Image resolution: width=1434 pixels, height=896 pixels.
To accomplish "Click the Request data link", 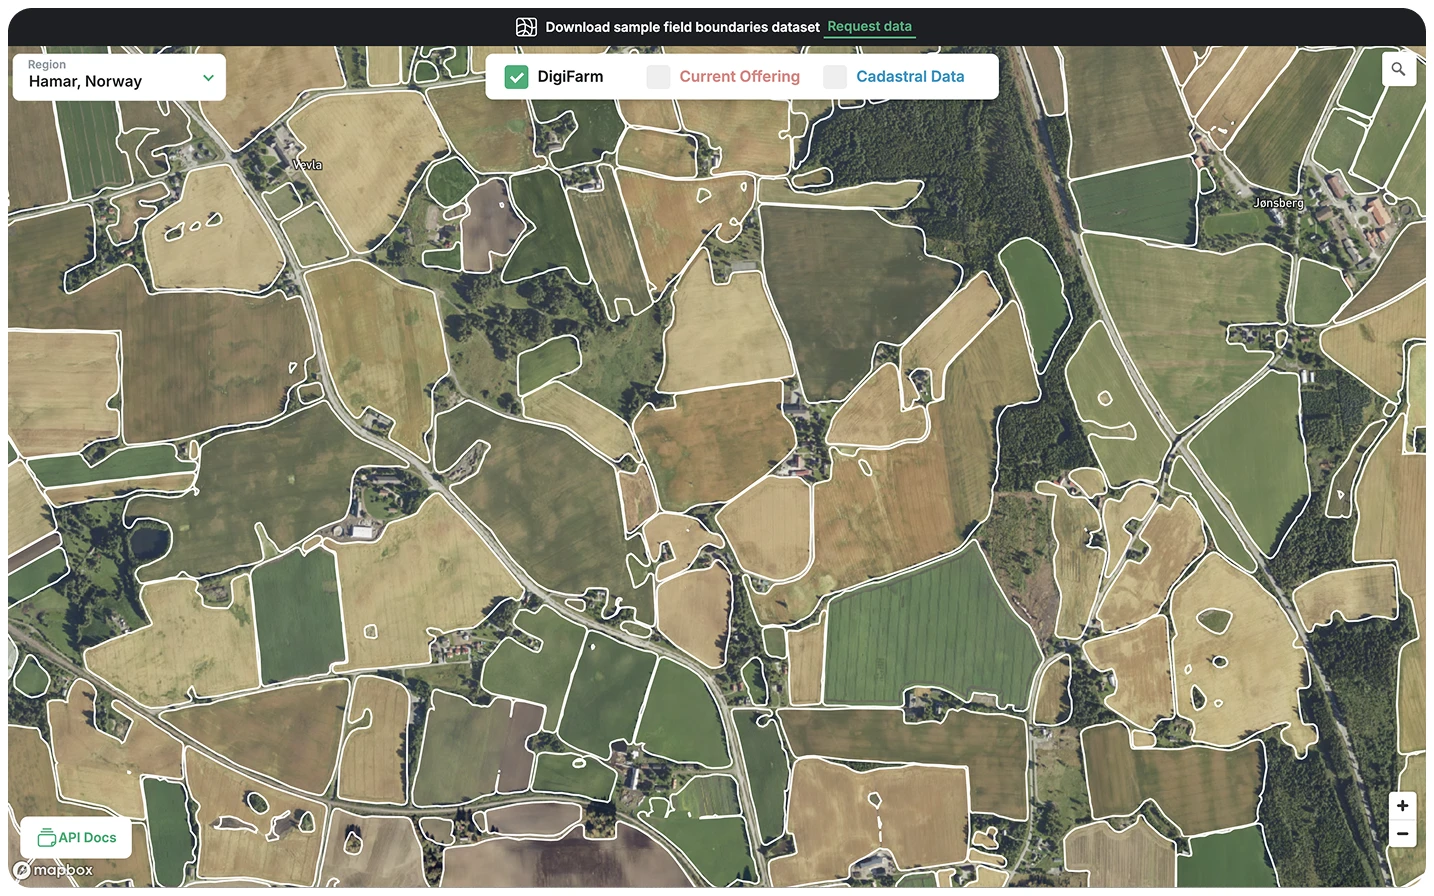I will pos(869,27).
